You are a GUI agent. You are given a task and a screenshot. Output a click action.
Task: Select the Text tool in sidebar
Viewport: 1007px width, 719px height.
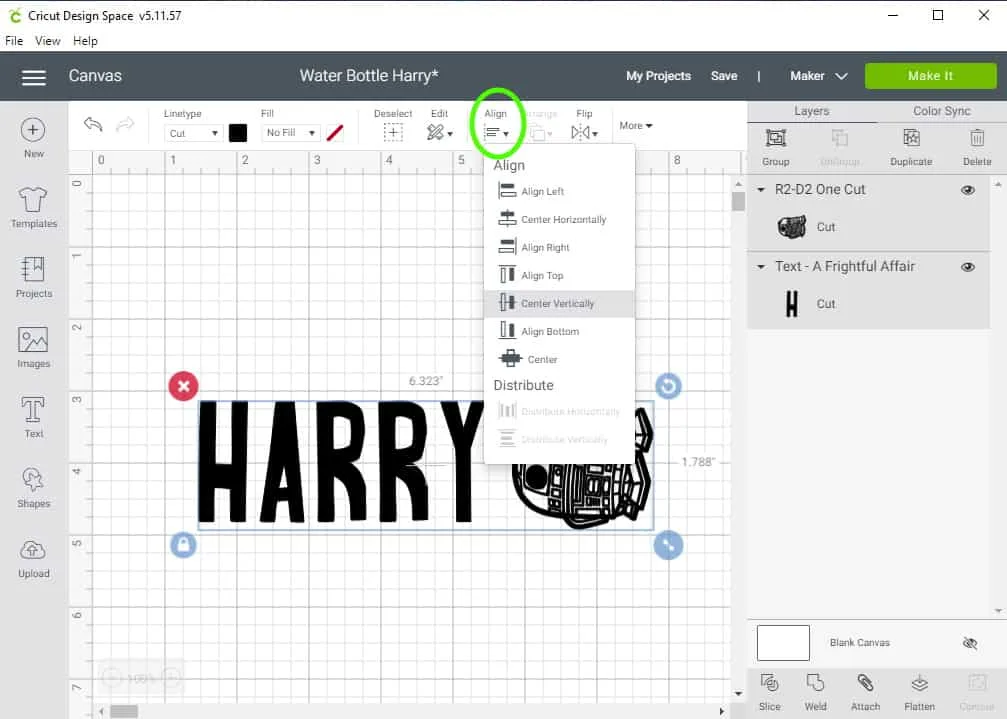[33, 410]
